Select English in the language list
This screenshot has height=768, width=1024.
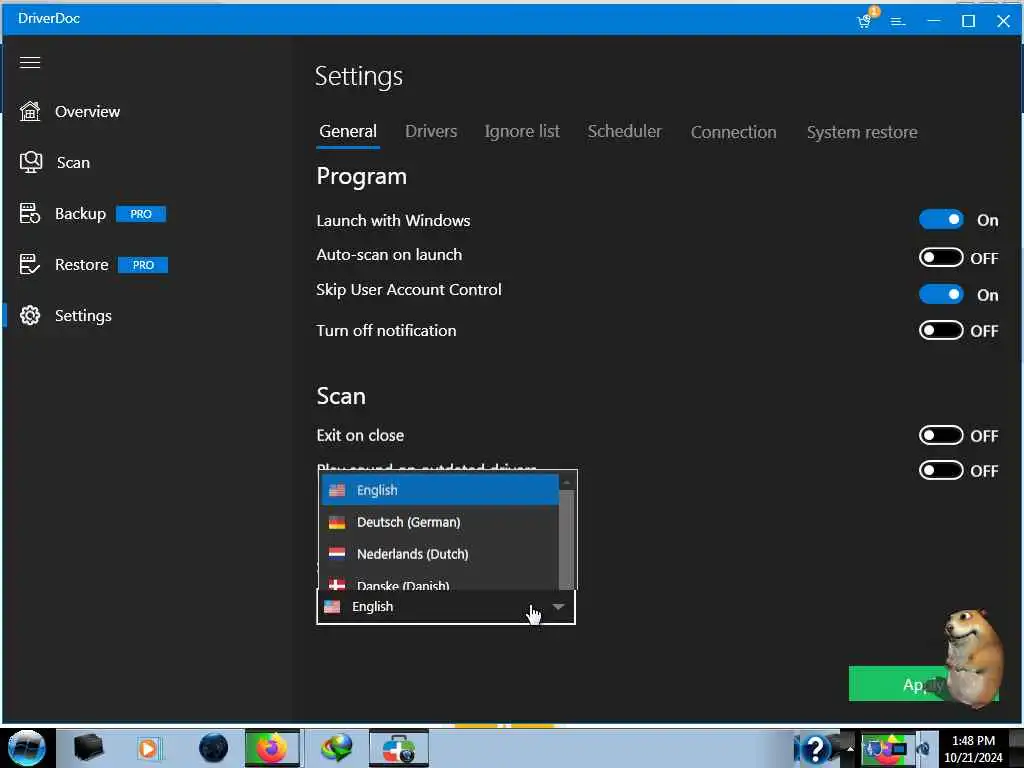(440, 490)
